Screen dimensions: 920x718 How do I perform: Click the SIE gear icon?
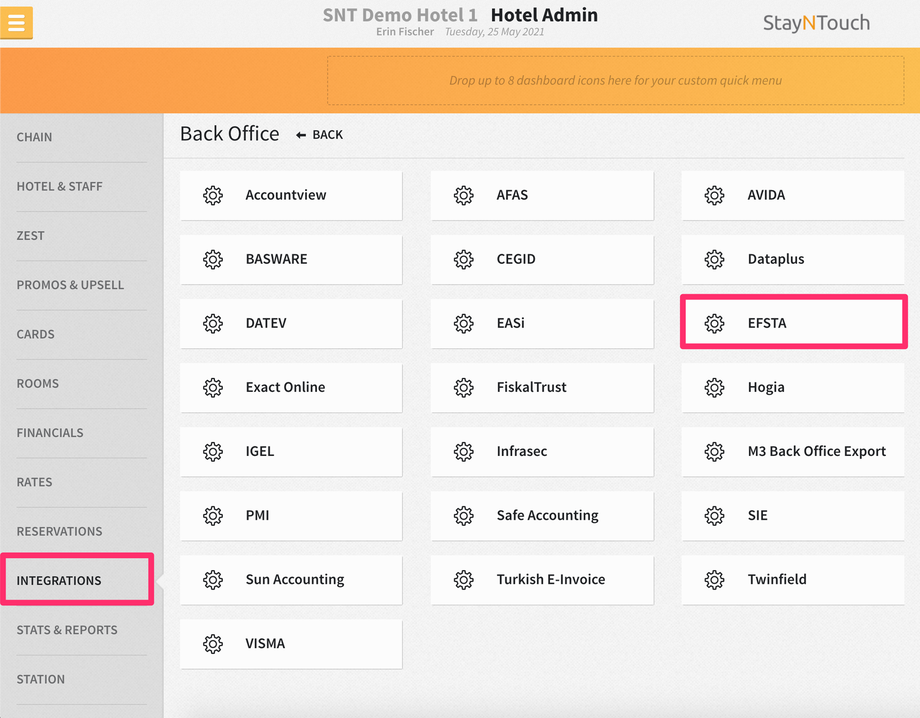(714, 516)
